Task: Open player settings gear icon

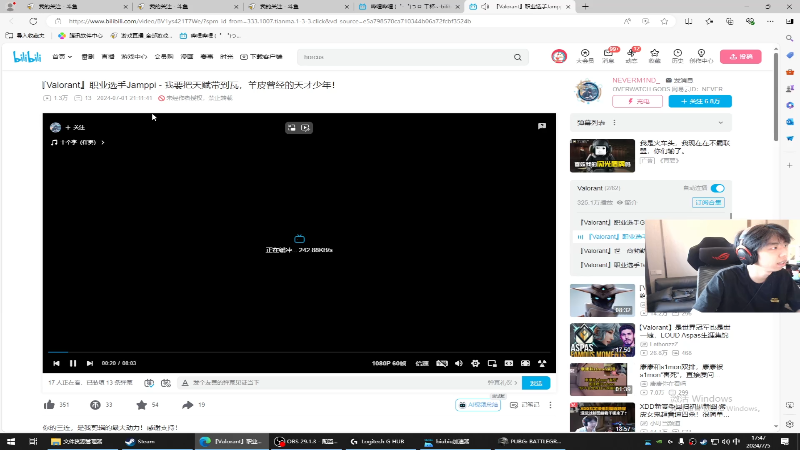Action: click(x=475, y=363)
